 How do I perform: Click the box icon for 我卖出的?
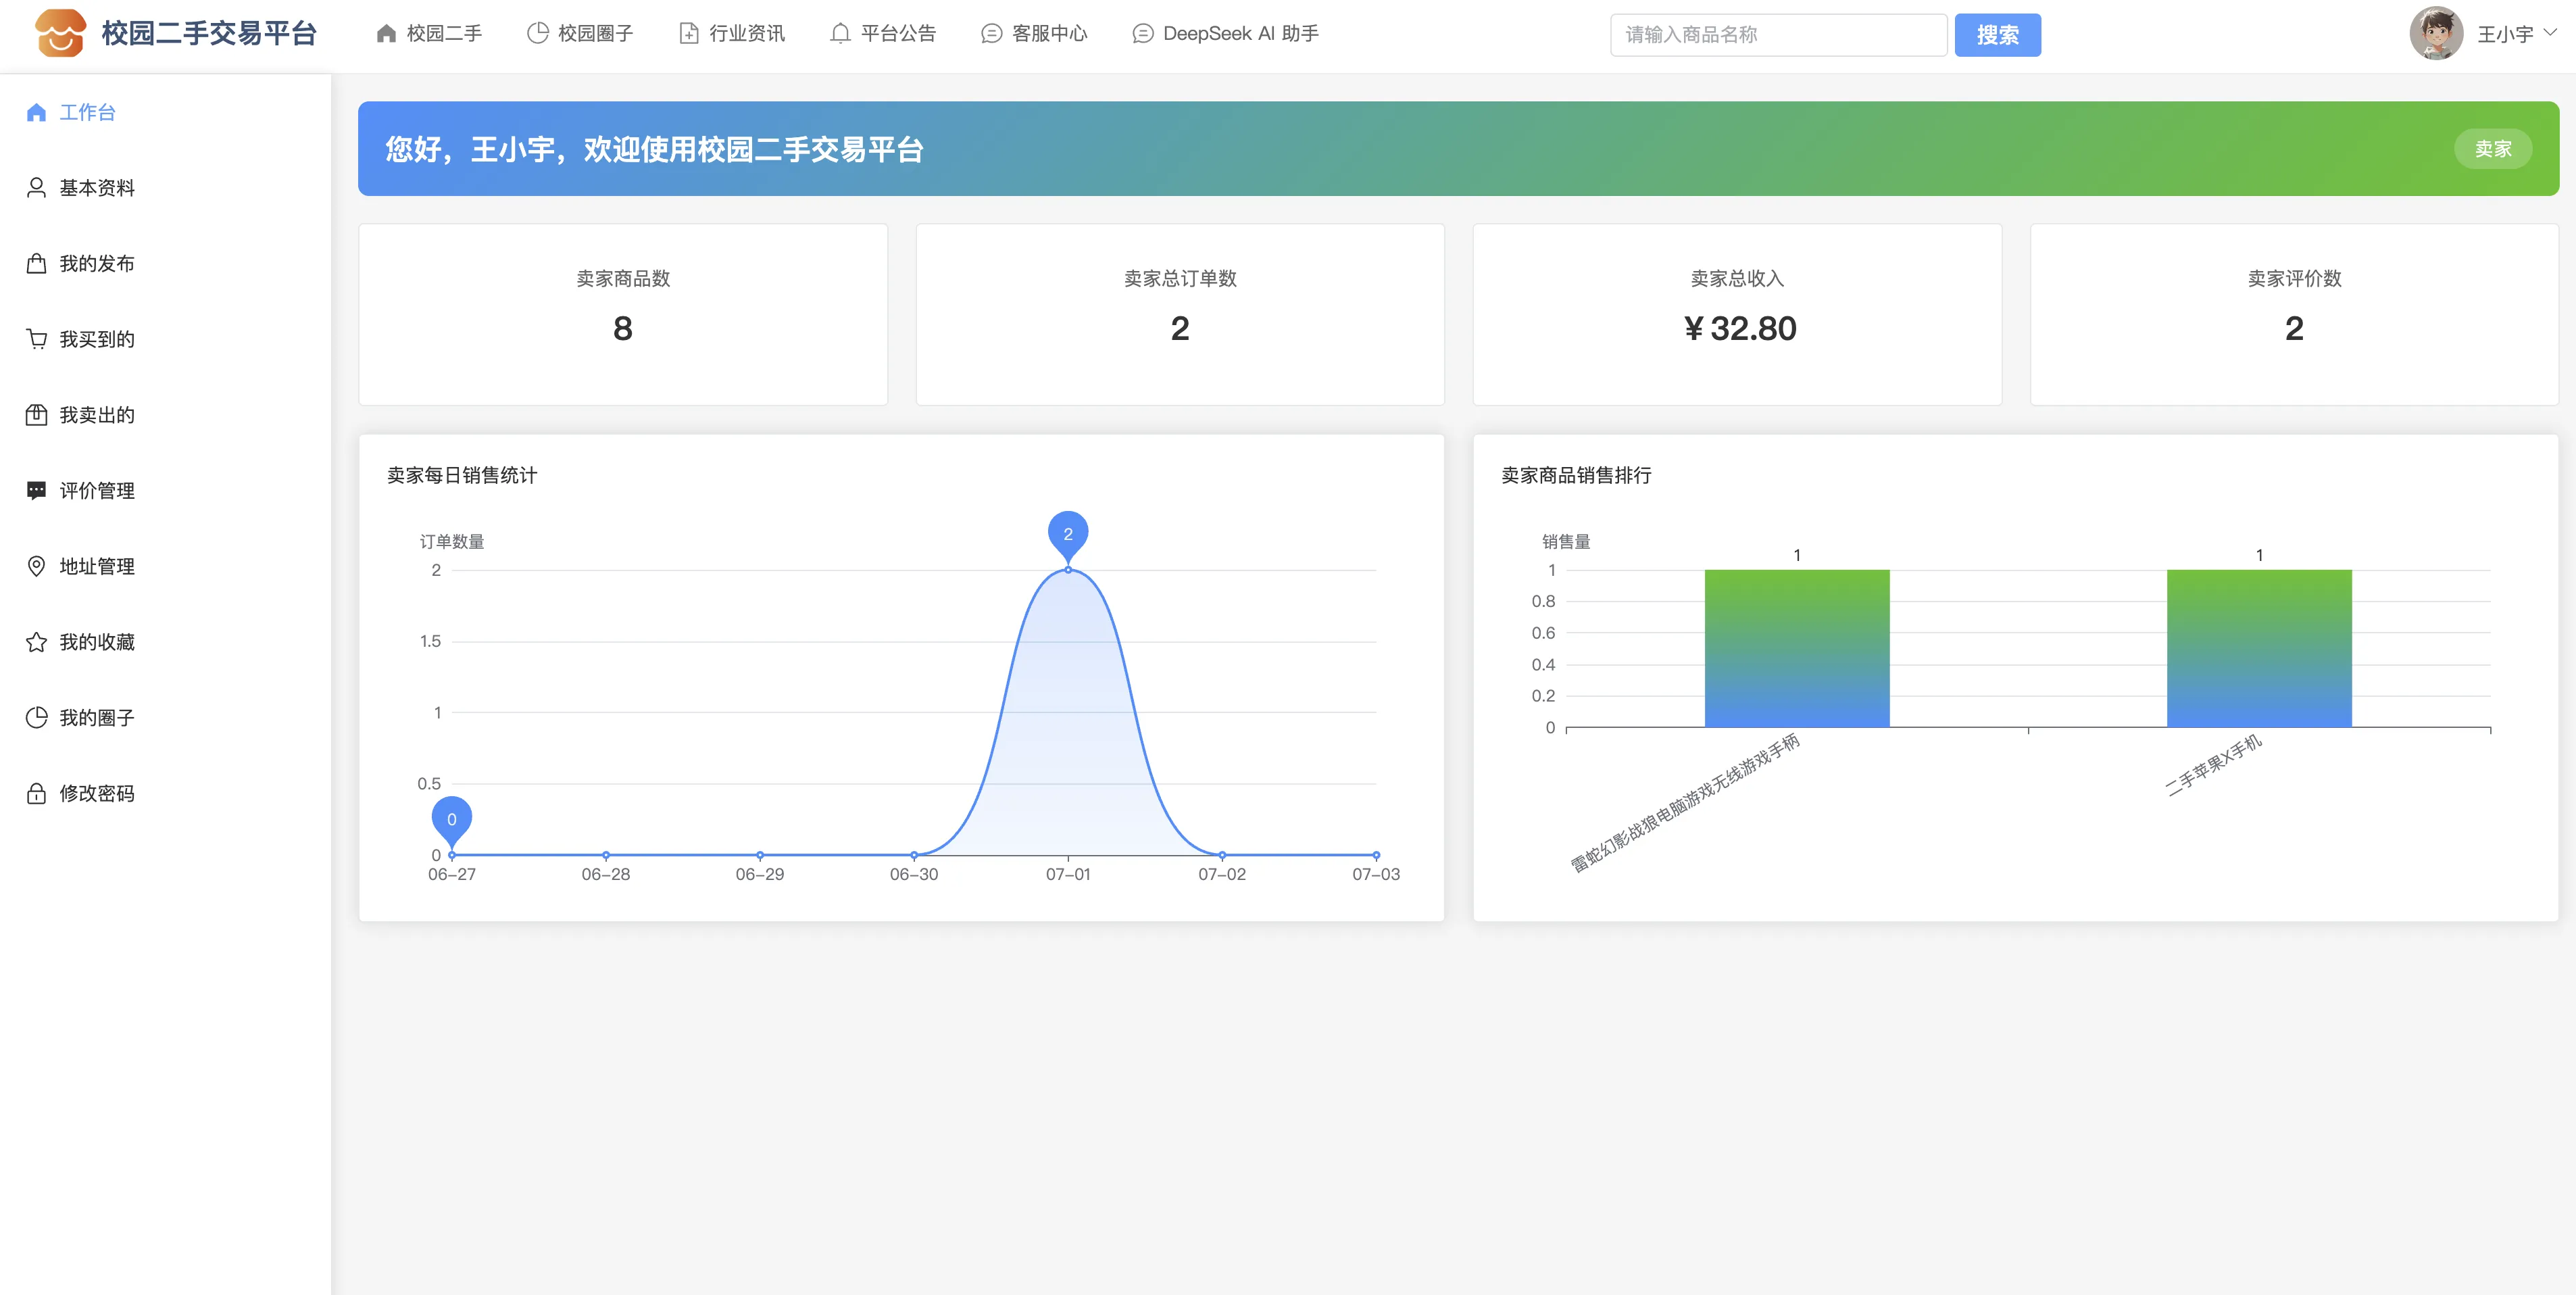pos(37,415)
